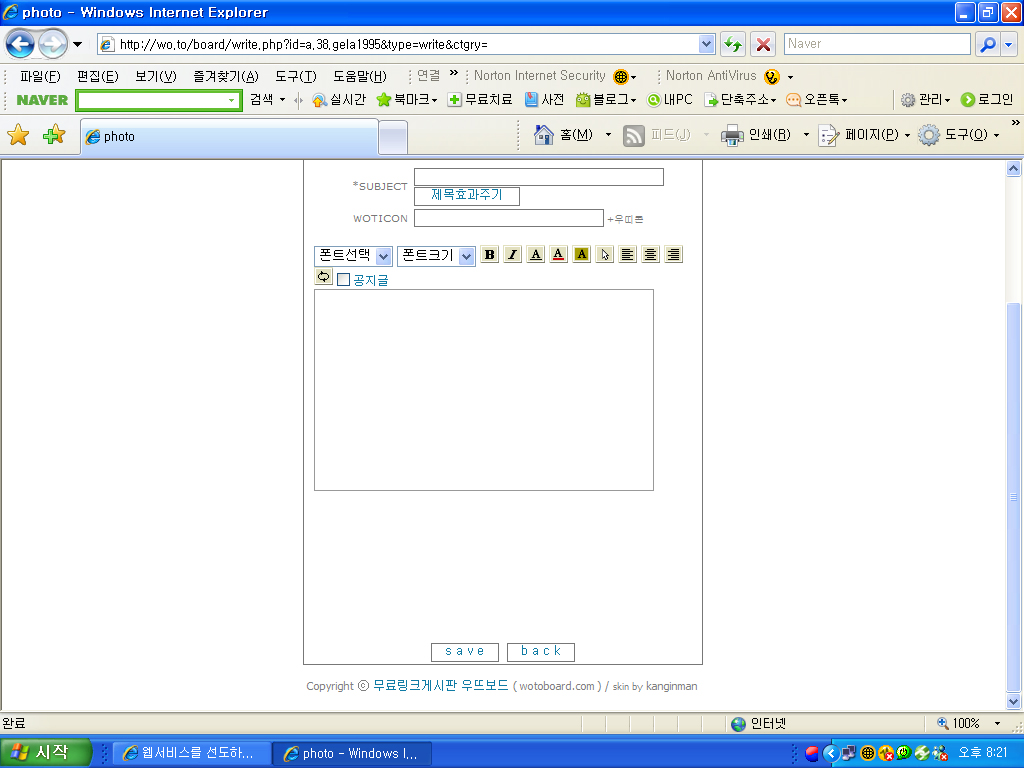This screenshot has width=1024, height=768.
Task: Enable the 공지글 notice checkbox
Action: (344, 280)
